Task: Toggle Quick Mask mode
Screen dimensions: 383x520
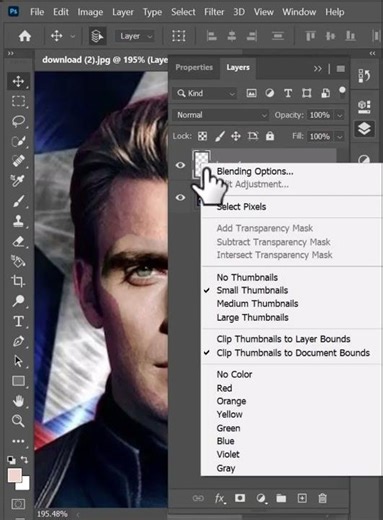Action: coord(18,504)
